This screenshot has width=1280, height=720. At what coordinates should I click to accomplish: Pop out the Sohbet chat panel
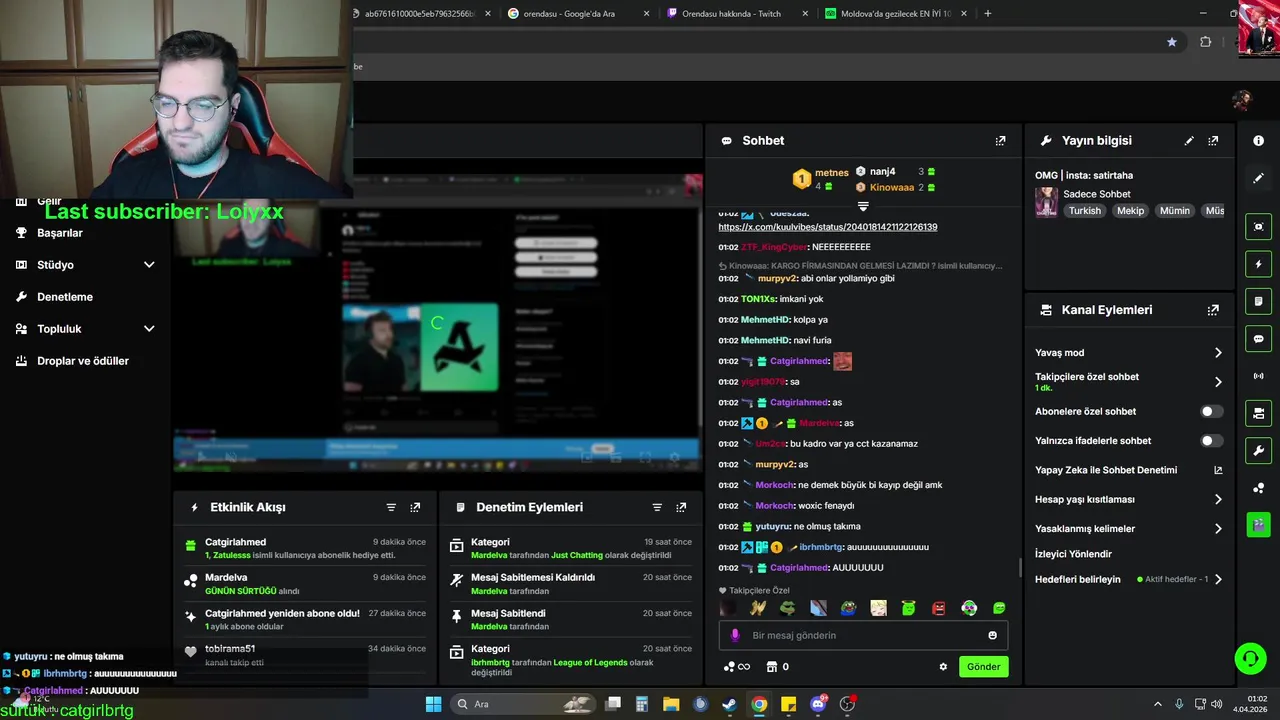(1000, 141)
